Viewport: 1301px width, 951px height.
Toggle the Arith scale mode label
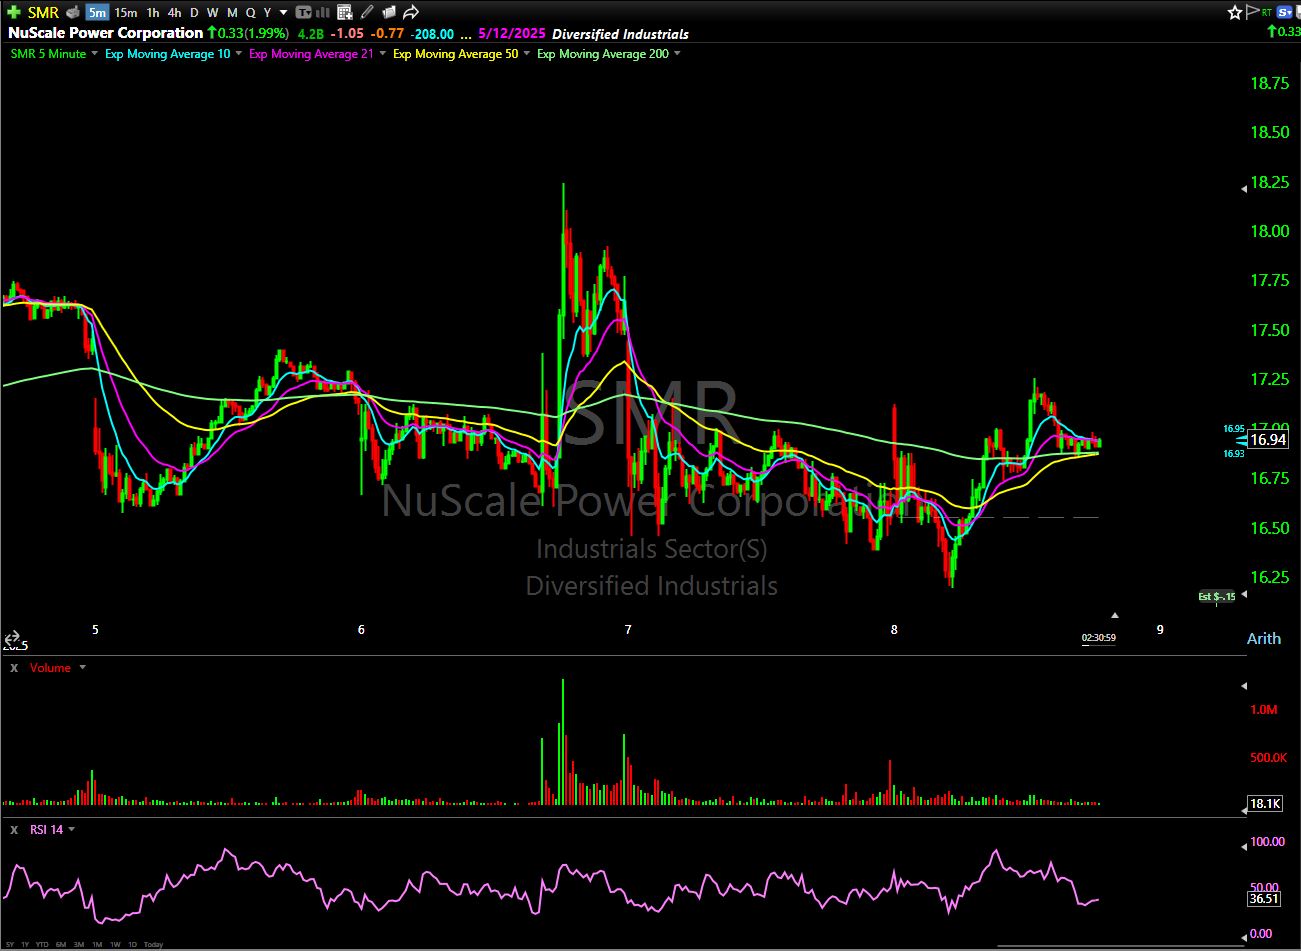pos(1263,638)
